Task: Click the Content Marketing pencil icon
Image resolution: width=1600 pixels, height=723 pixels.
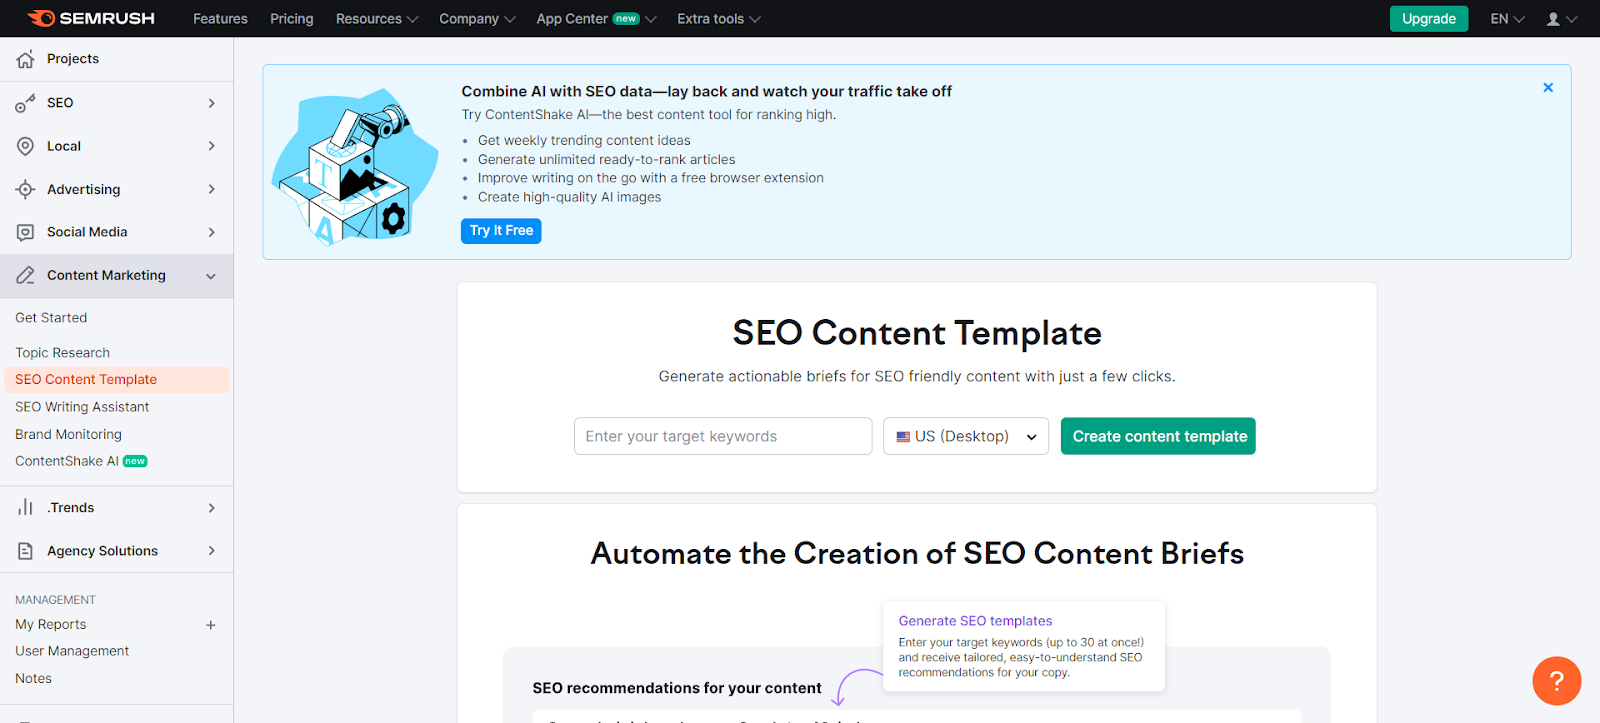Action: click(26, 275)
